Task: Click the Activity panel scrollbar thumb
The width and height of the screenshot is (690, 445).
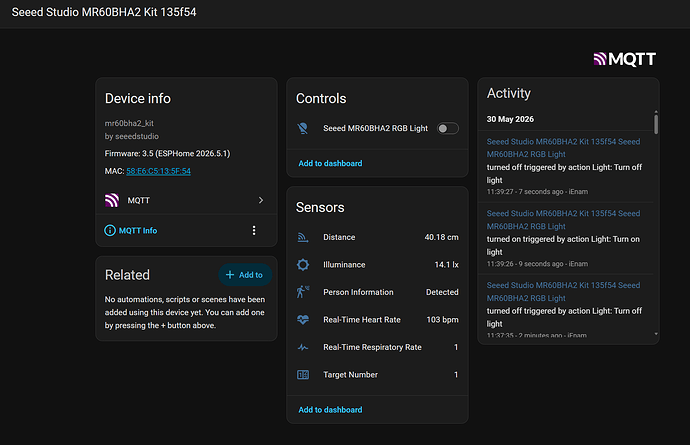Action: (x=656, y=124)
